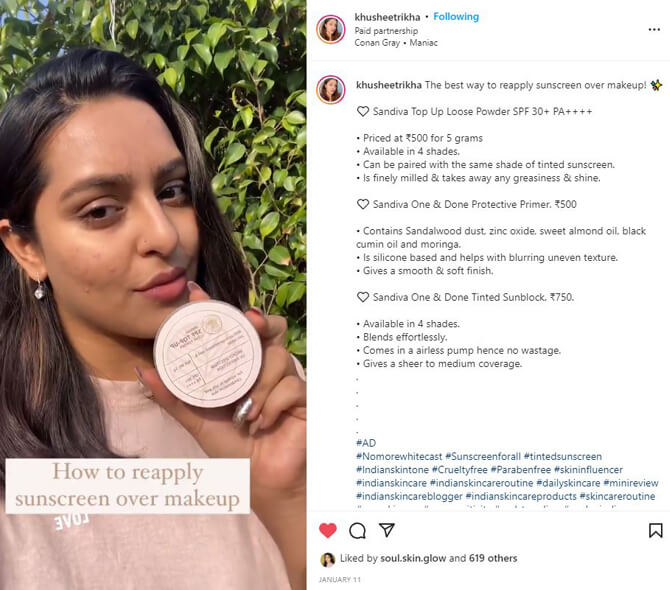Screen dimensions: 670x590
Task: Save post with bookmark icon
Action: point(655,531)
